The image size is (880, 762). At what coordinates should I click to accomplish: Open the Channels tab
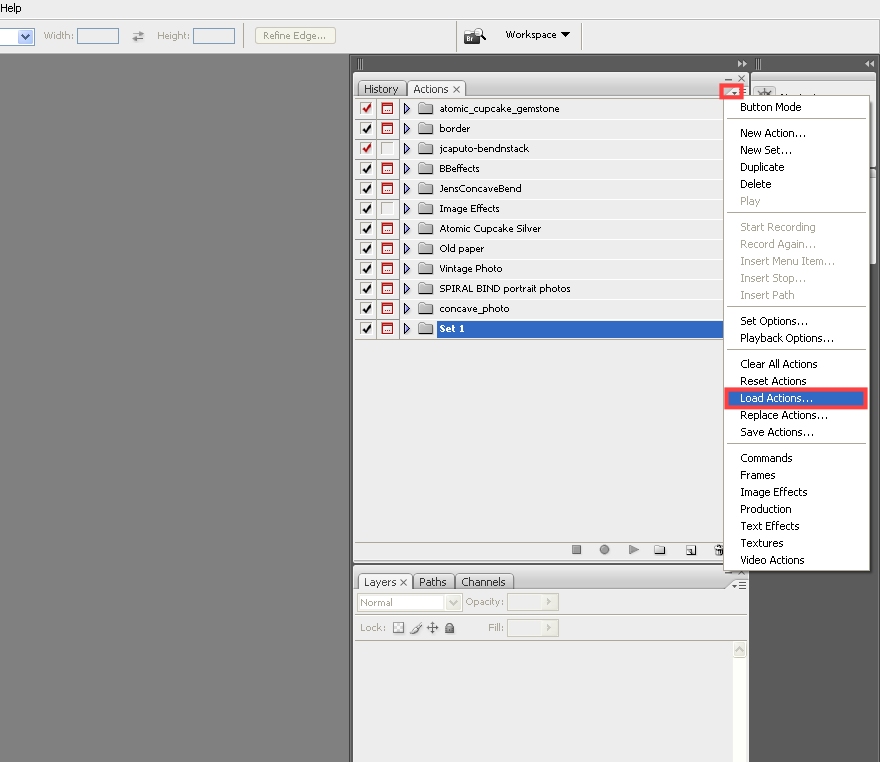[x=483, y=582]
